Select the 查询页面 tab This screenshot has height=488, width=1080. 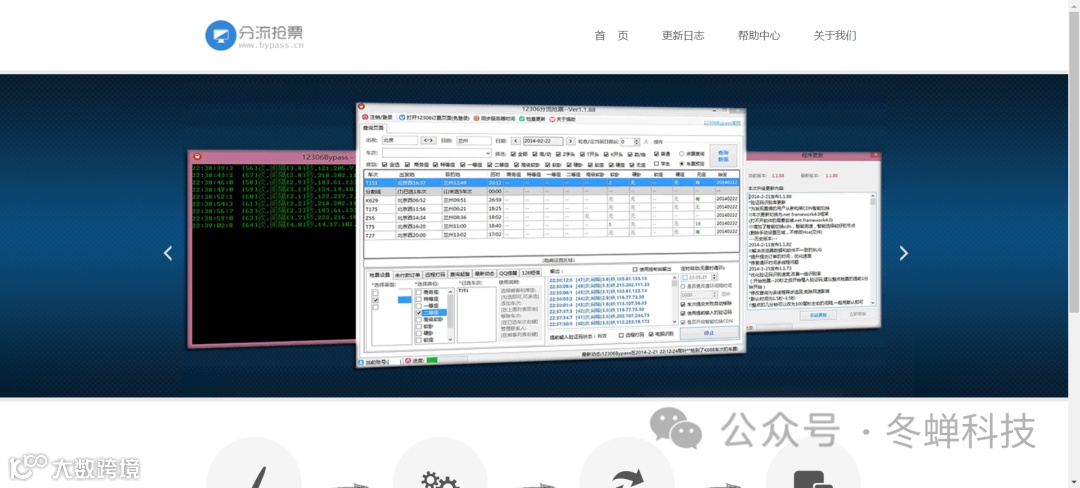click(374, 128)
